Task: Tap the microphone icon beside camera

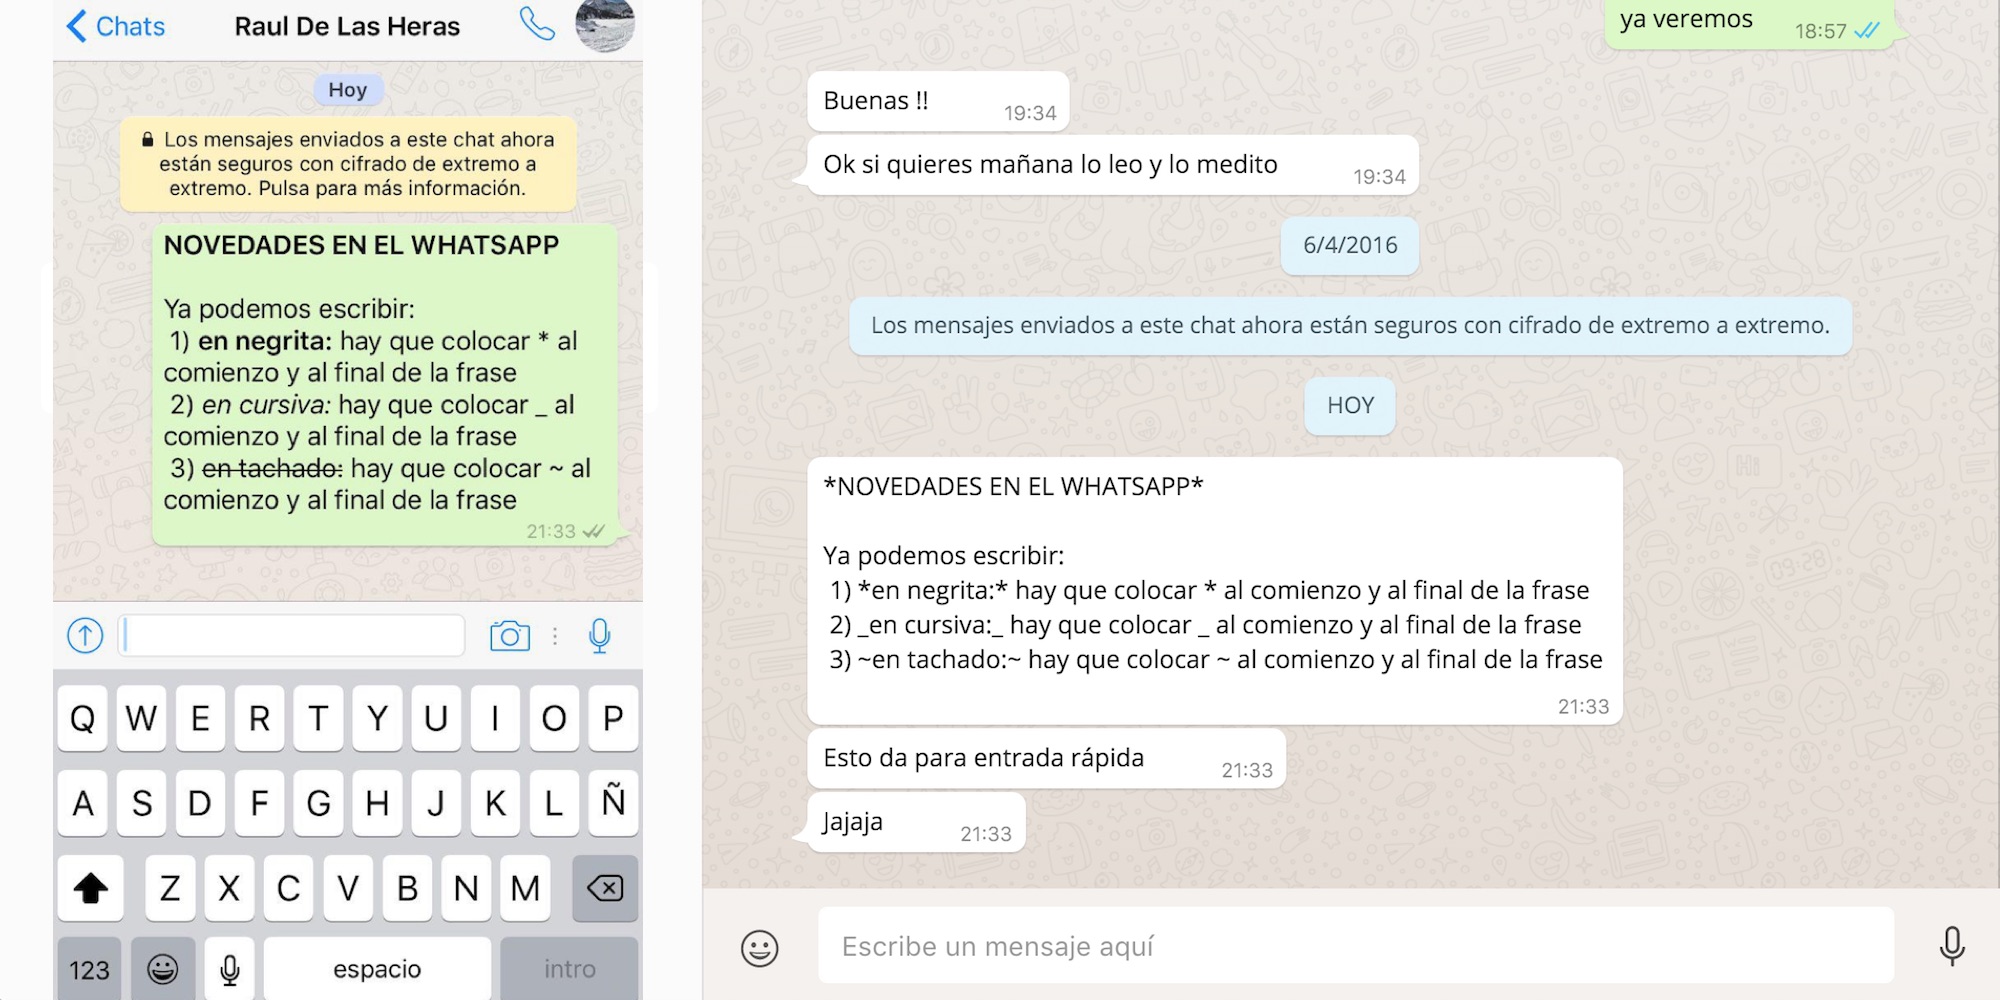Action: tap(600, 636)
